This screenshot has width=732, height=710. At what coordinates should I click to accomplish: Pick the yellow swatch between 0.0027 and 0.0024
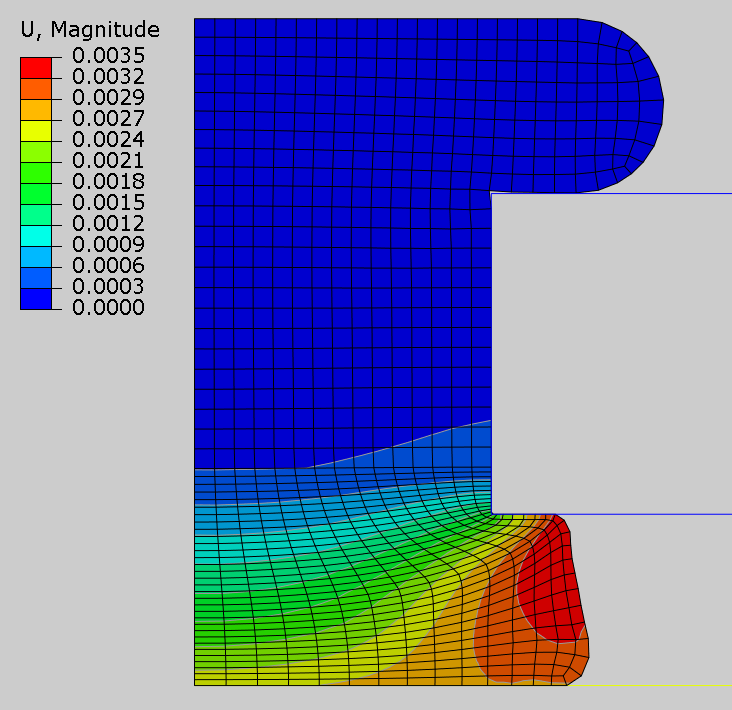point(36,131)
